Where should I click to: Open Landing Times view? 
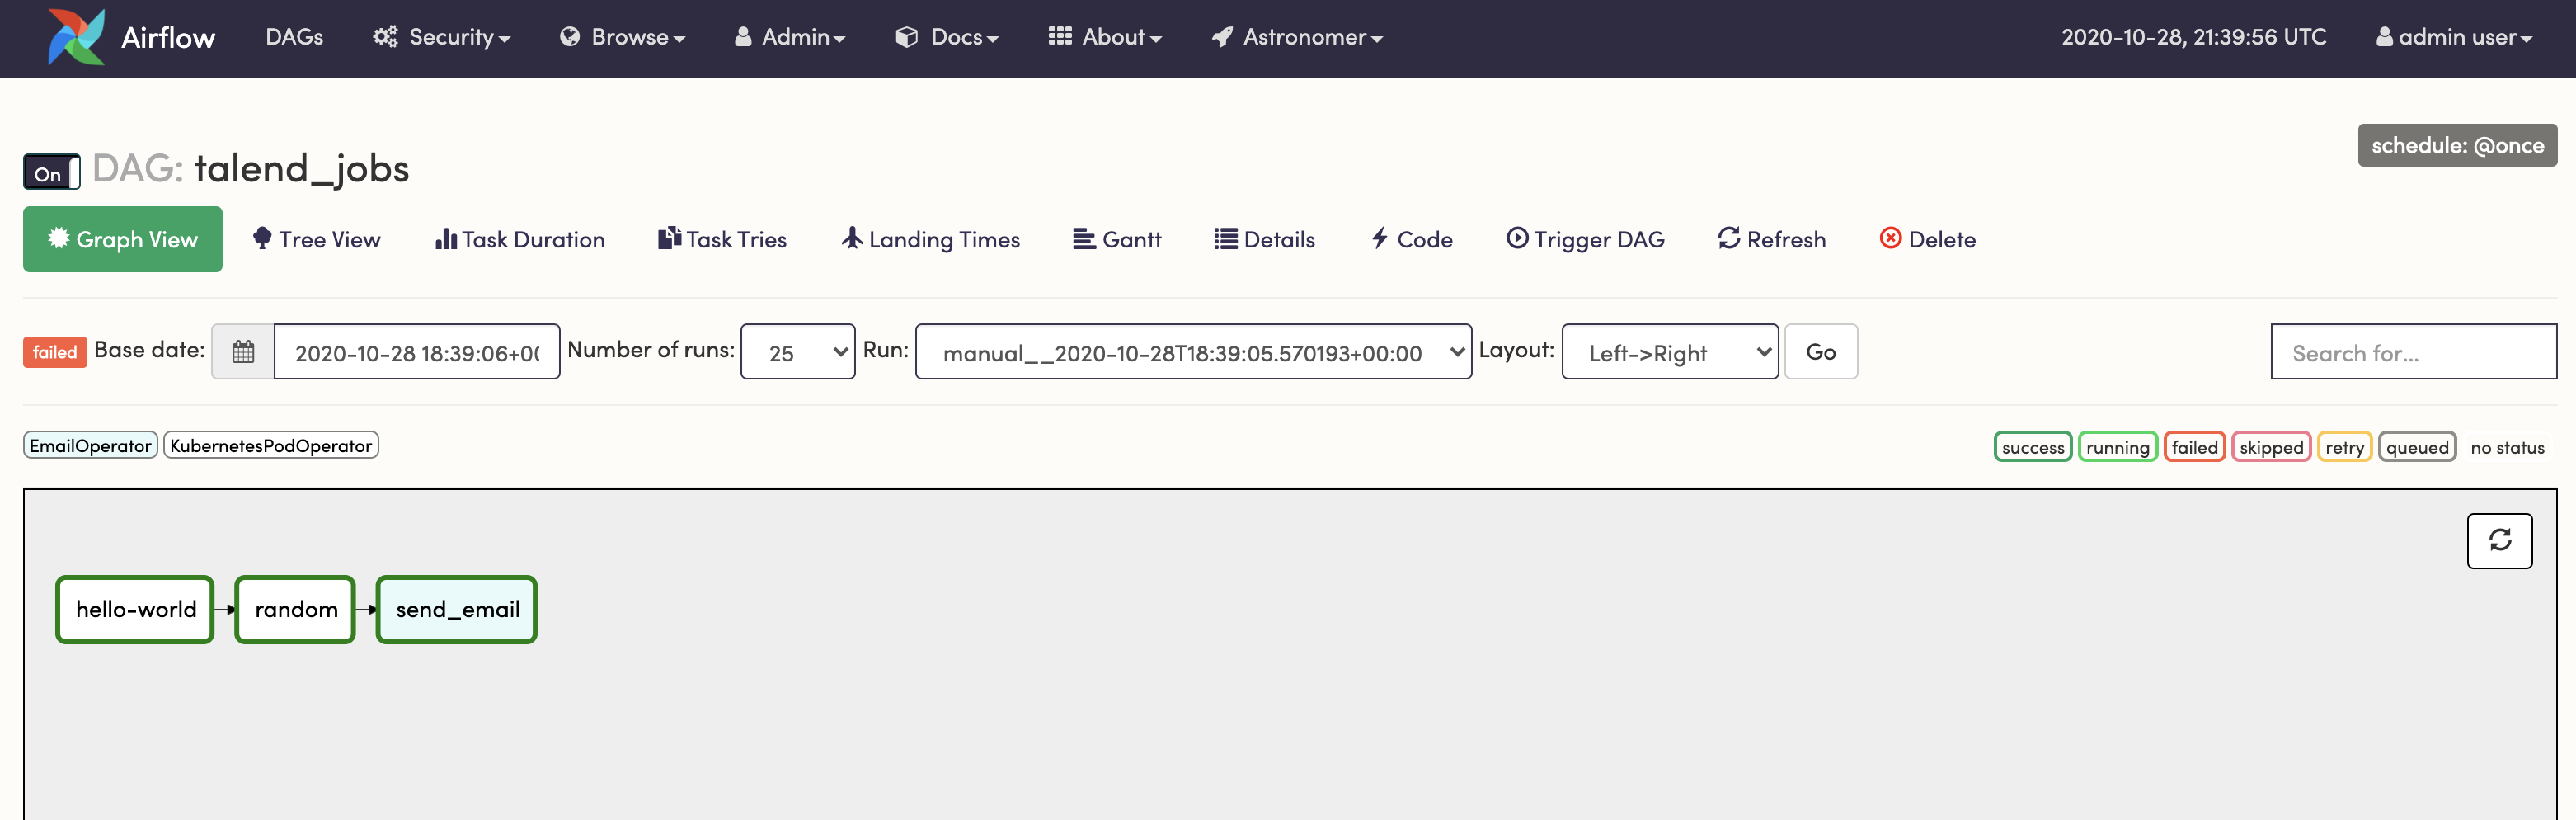click(929, 239)
